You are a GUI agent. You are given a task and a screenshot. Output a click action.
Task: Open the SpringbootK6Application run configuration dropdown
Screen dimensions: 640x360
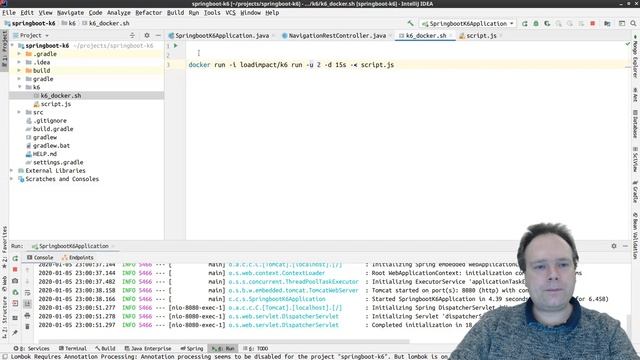[x=467, y=24]
